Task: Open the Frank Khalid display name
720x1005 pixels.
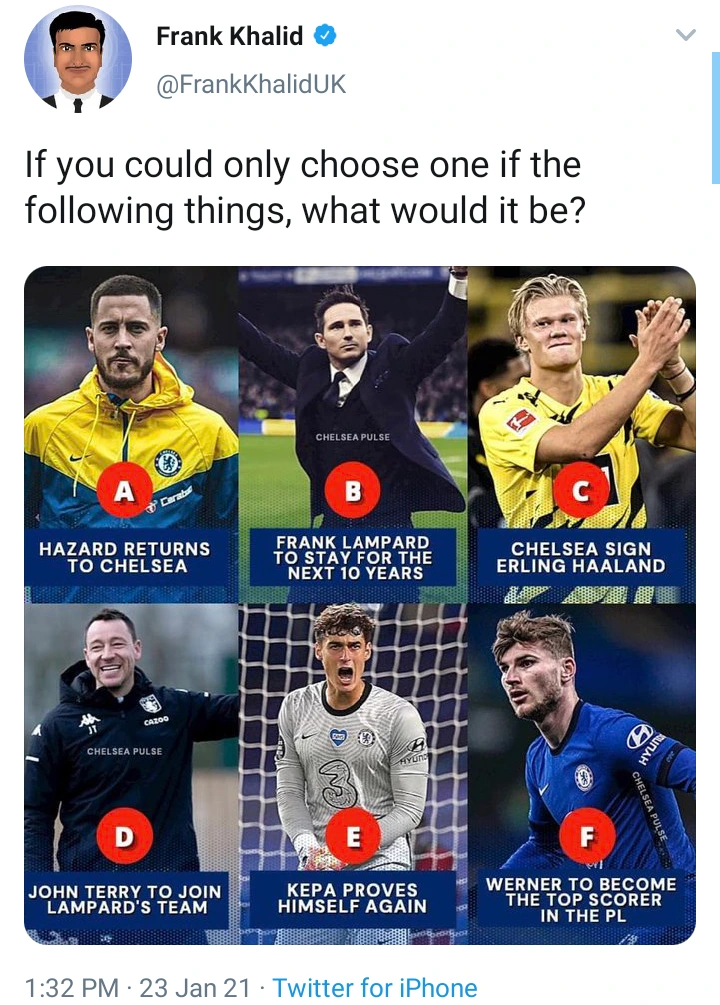Action: 230,36
